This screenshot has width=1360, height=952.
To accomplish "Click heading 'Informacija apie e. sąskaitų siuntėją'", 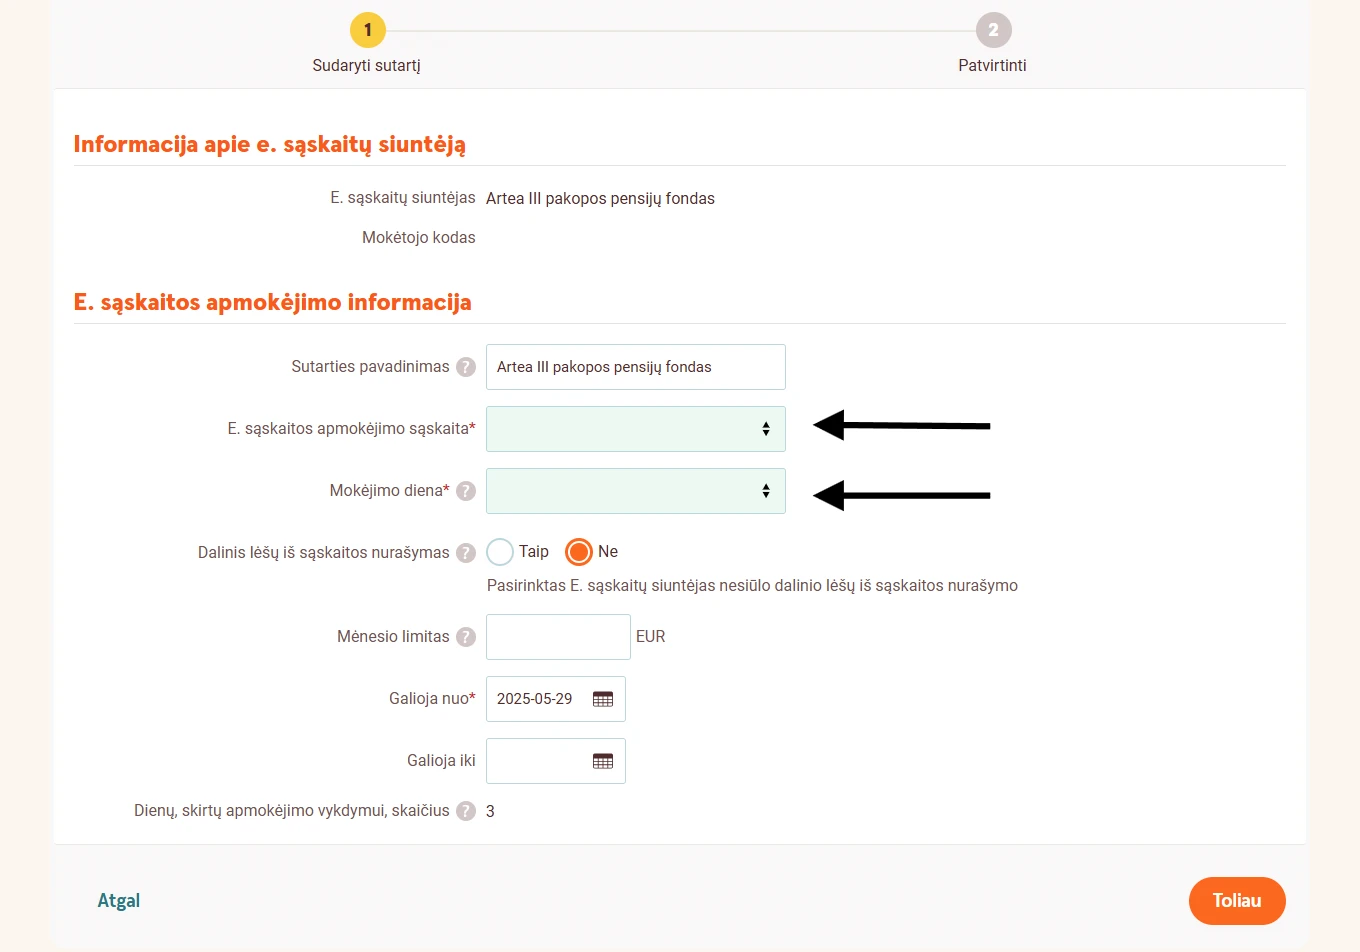I will click(270, 145).
